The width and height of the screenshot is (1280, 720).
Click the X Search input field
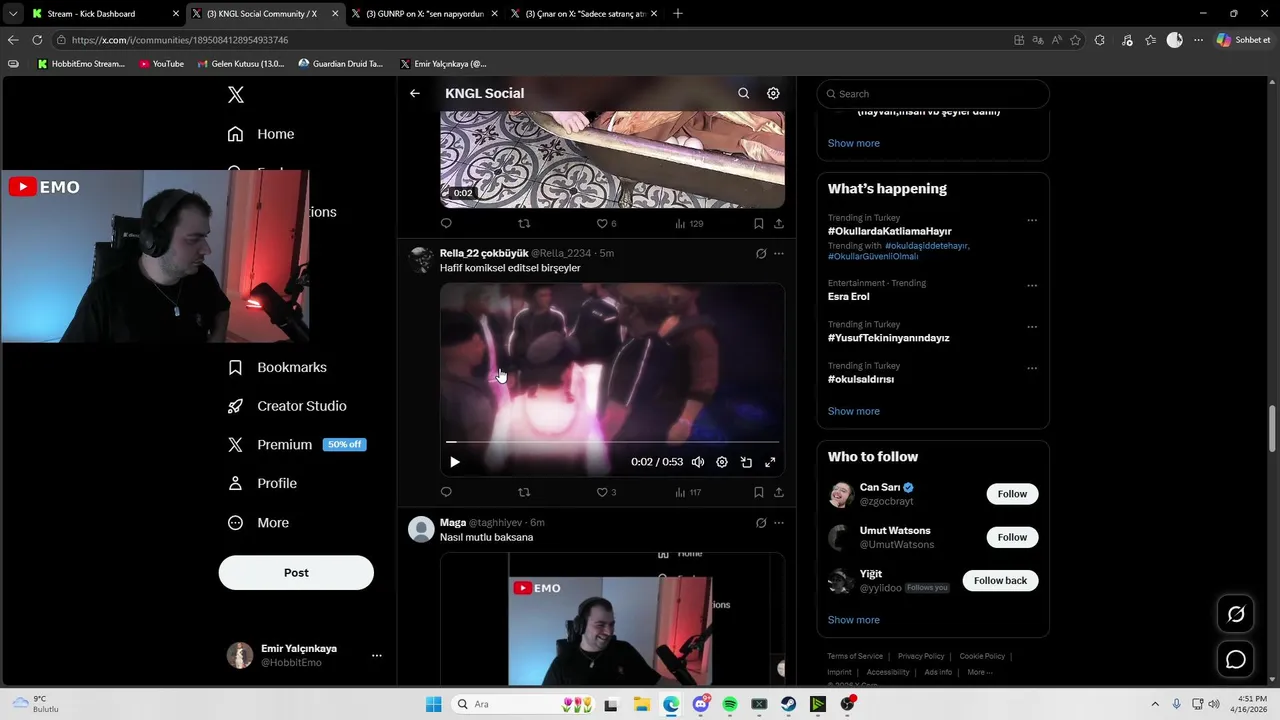[933, 94]
